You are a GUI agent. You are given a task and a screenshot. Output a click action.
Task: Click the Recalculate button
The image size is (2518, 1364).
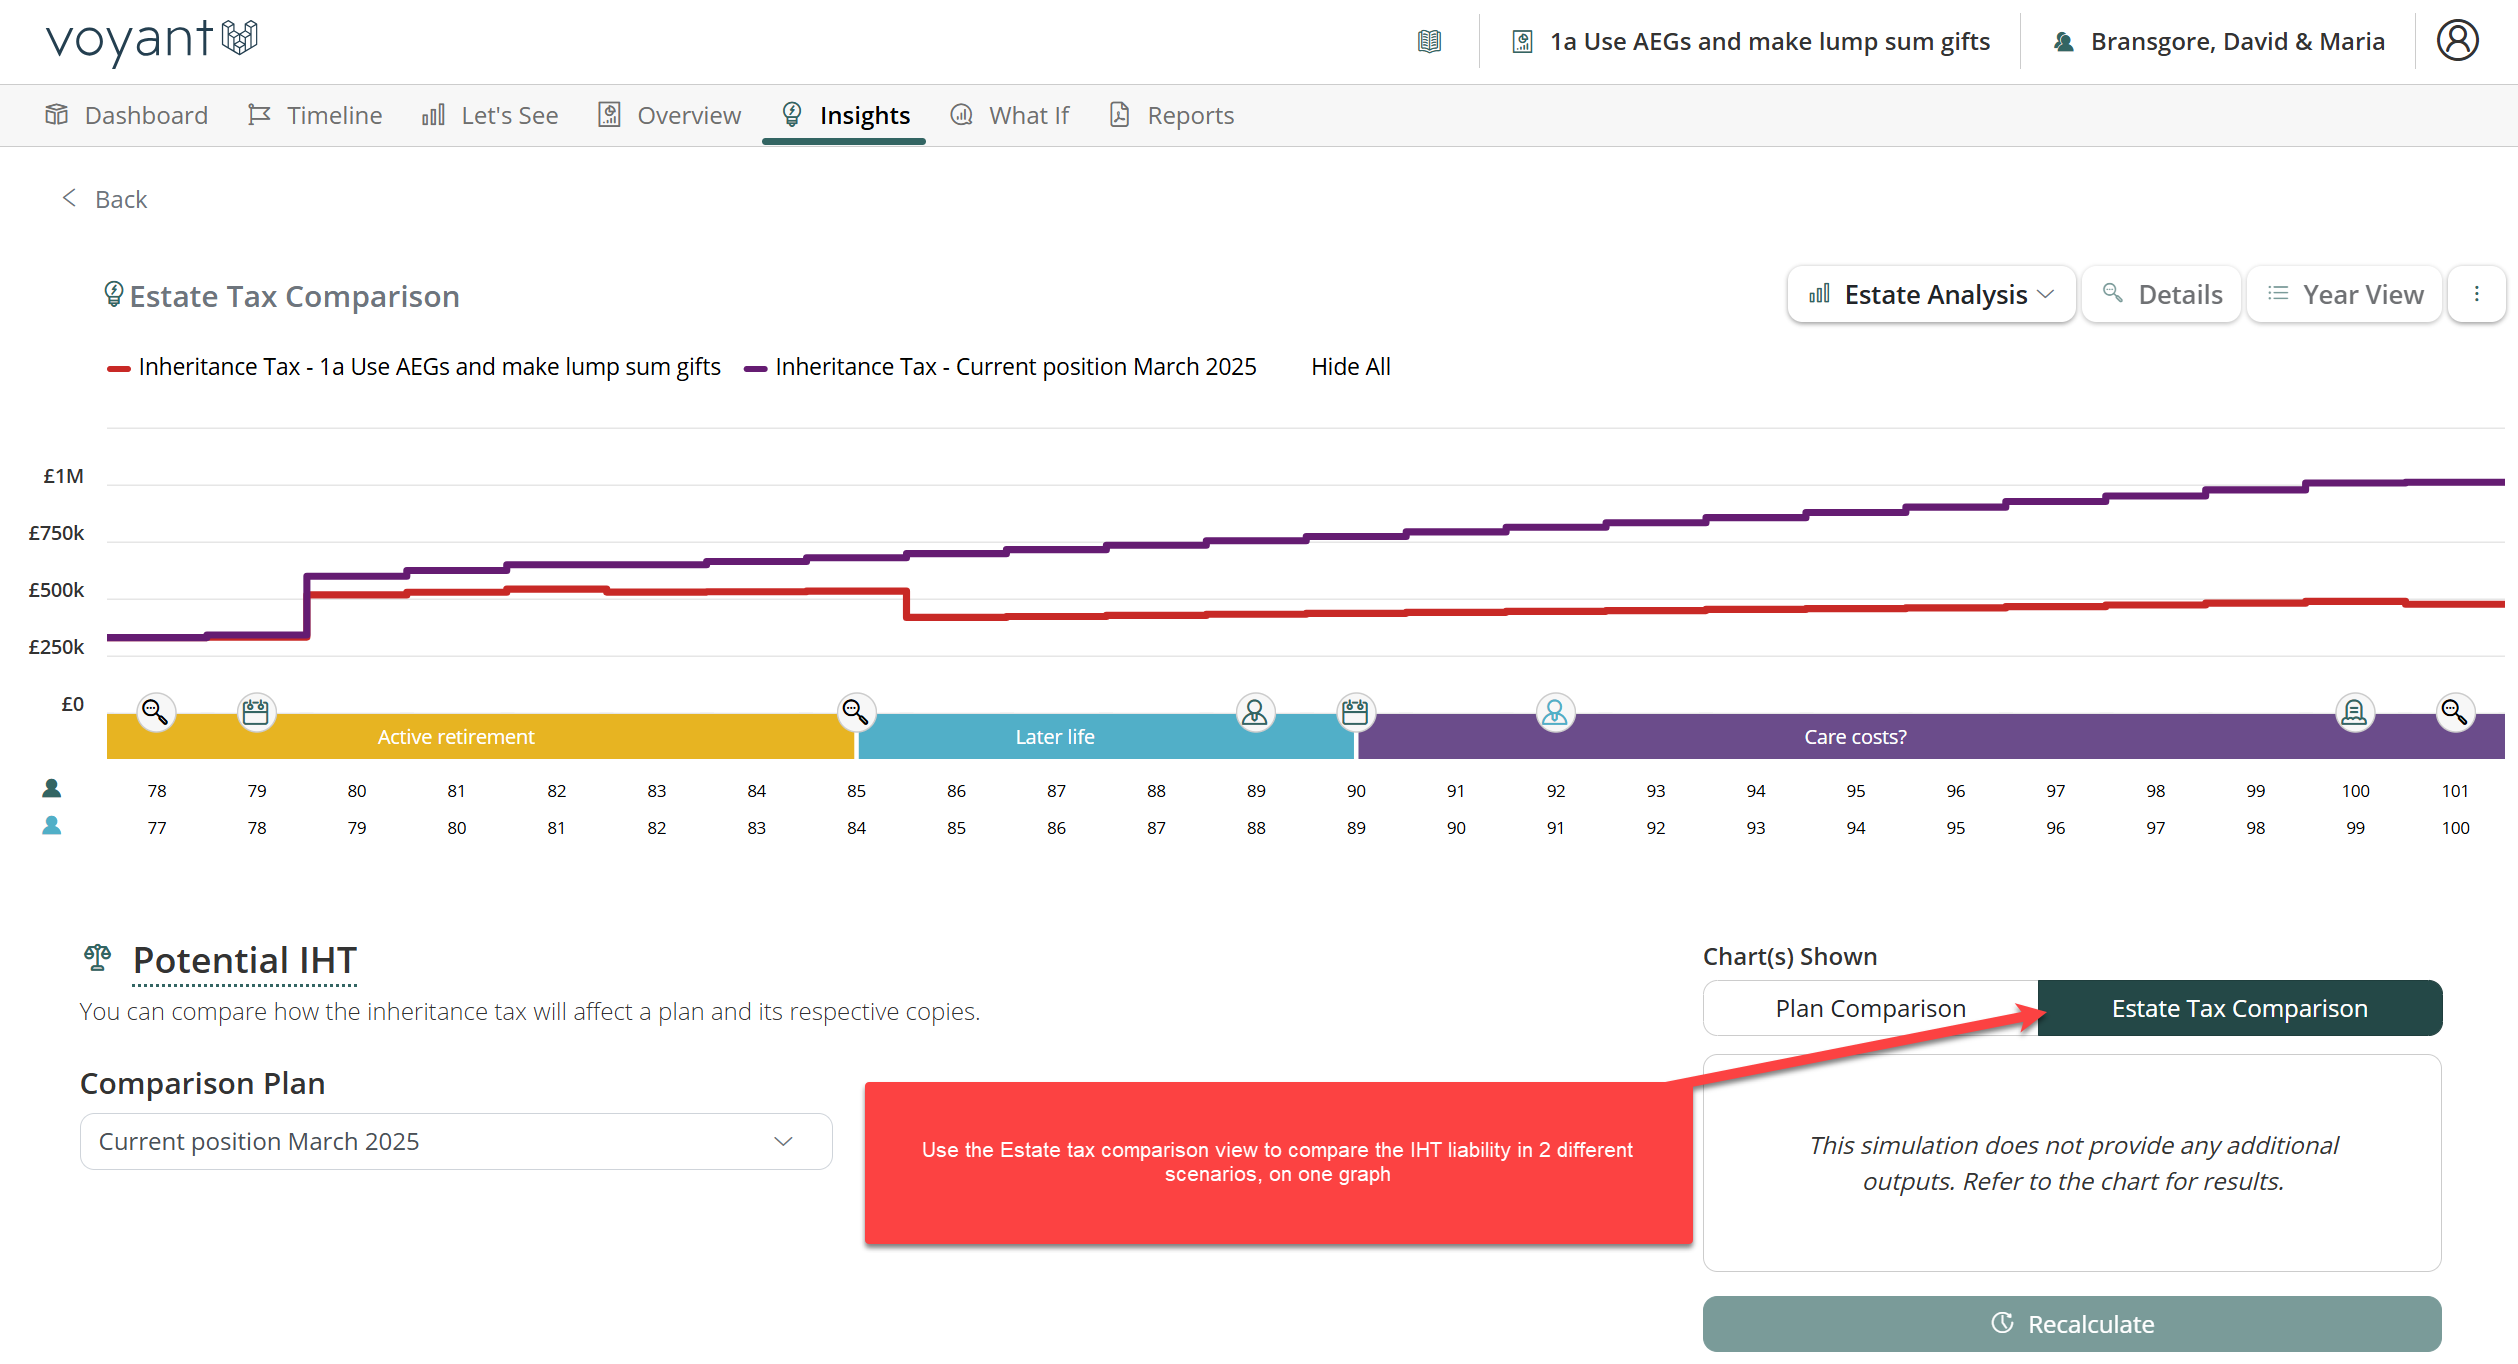point(2071,1323)
